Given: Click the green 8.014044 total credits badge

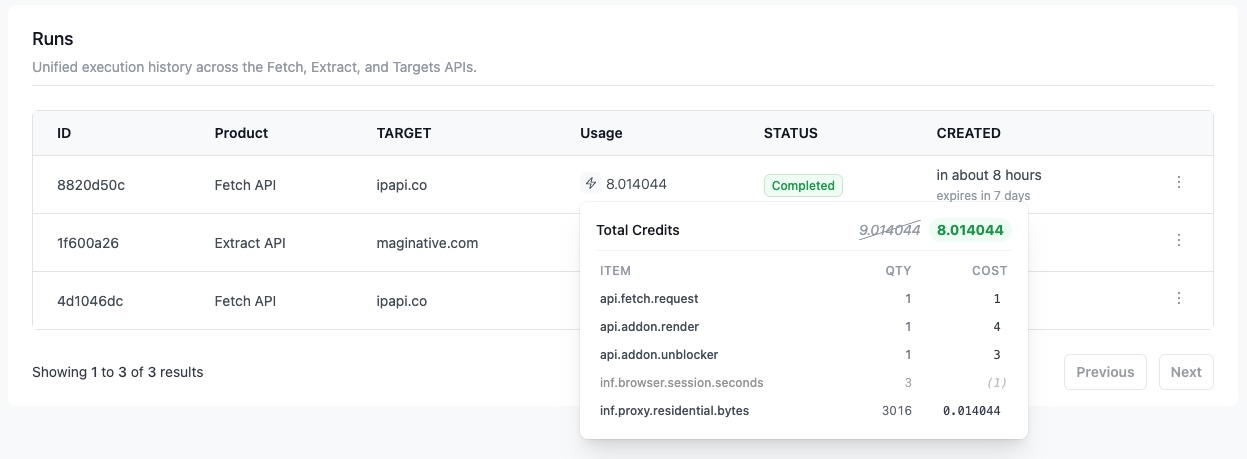Looking at the screenshot, I should (x=969, y=230).
